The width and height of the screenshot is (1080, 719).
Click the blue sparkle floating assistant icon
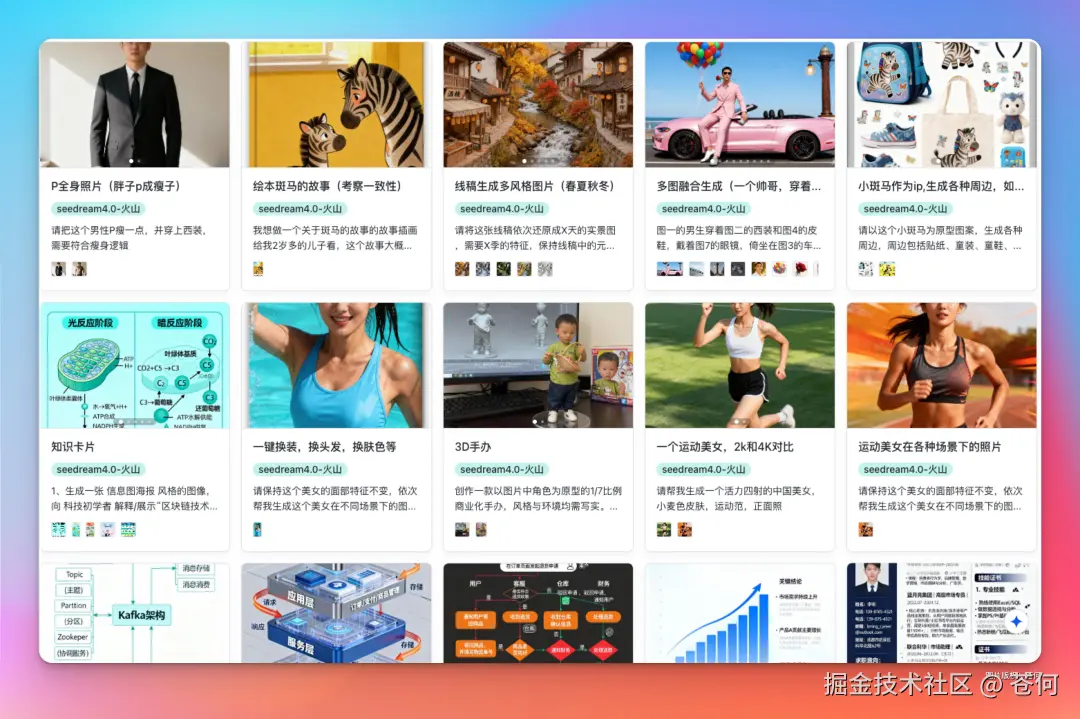(1016, 621)
